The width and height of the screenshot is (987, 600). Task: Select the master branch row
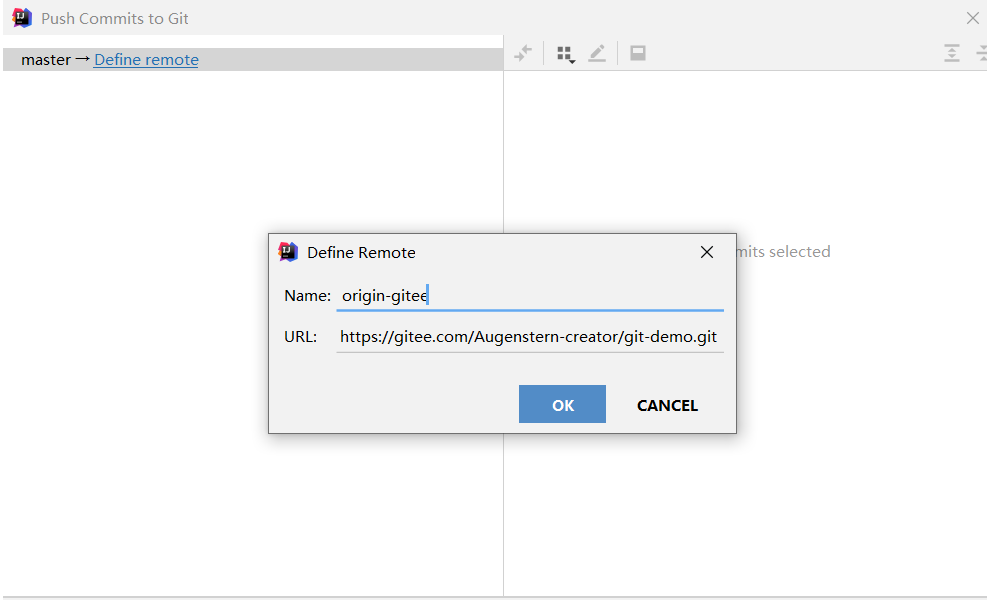click(x=253, y=60)
